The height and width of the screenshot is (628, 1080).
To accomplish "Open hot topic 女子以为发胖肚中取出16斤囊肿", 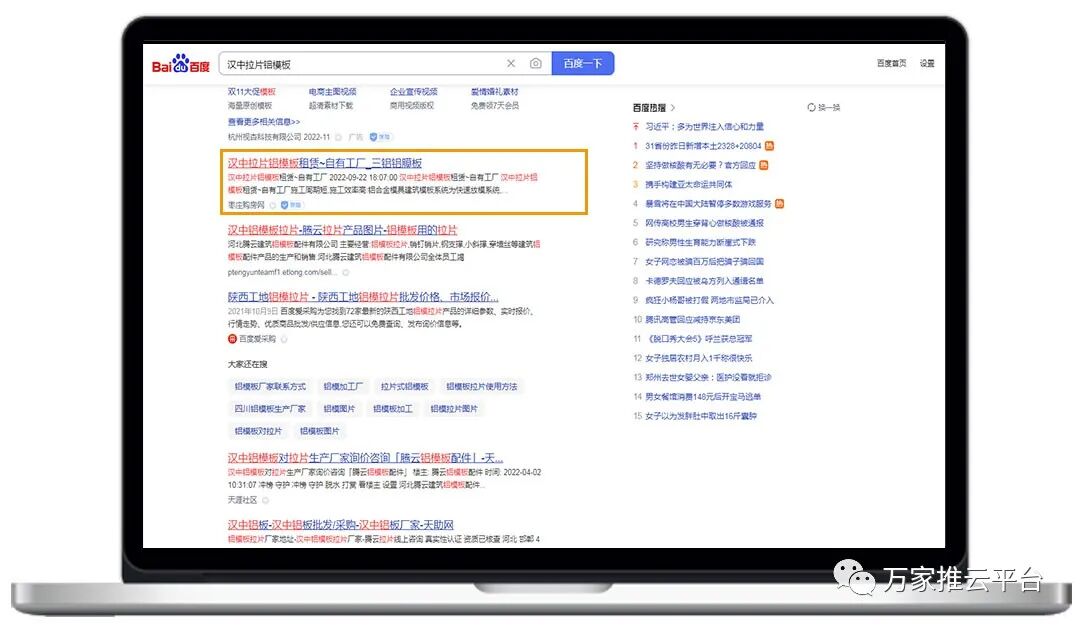I will click(x=701, y=416).
